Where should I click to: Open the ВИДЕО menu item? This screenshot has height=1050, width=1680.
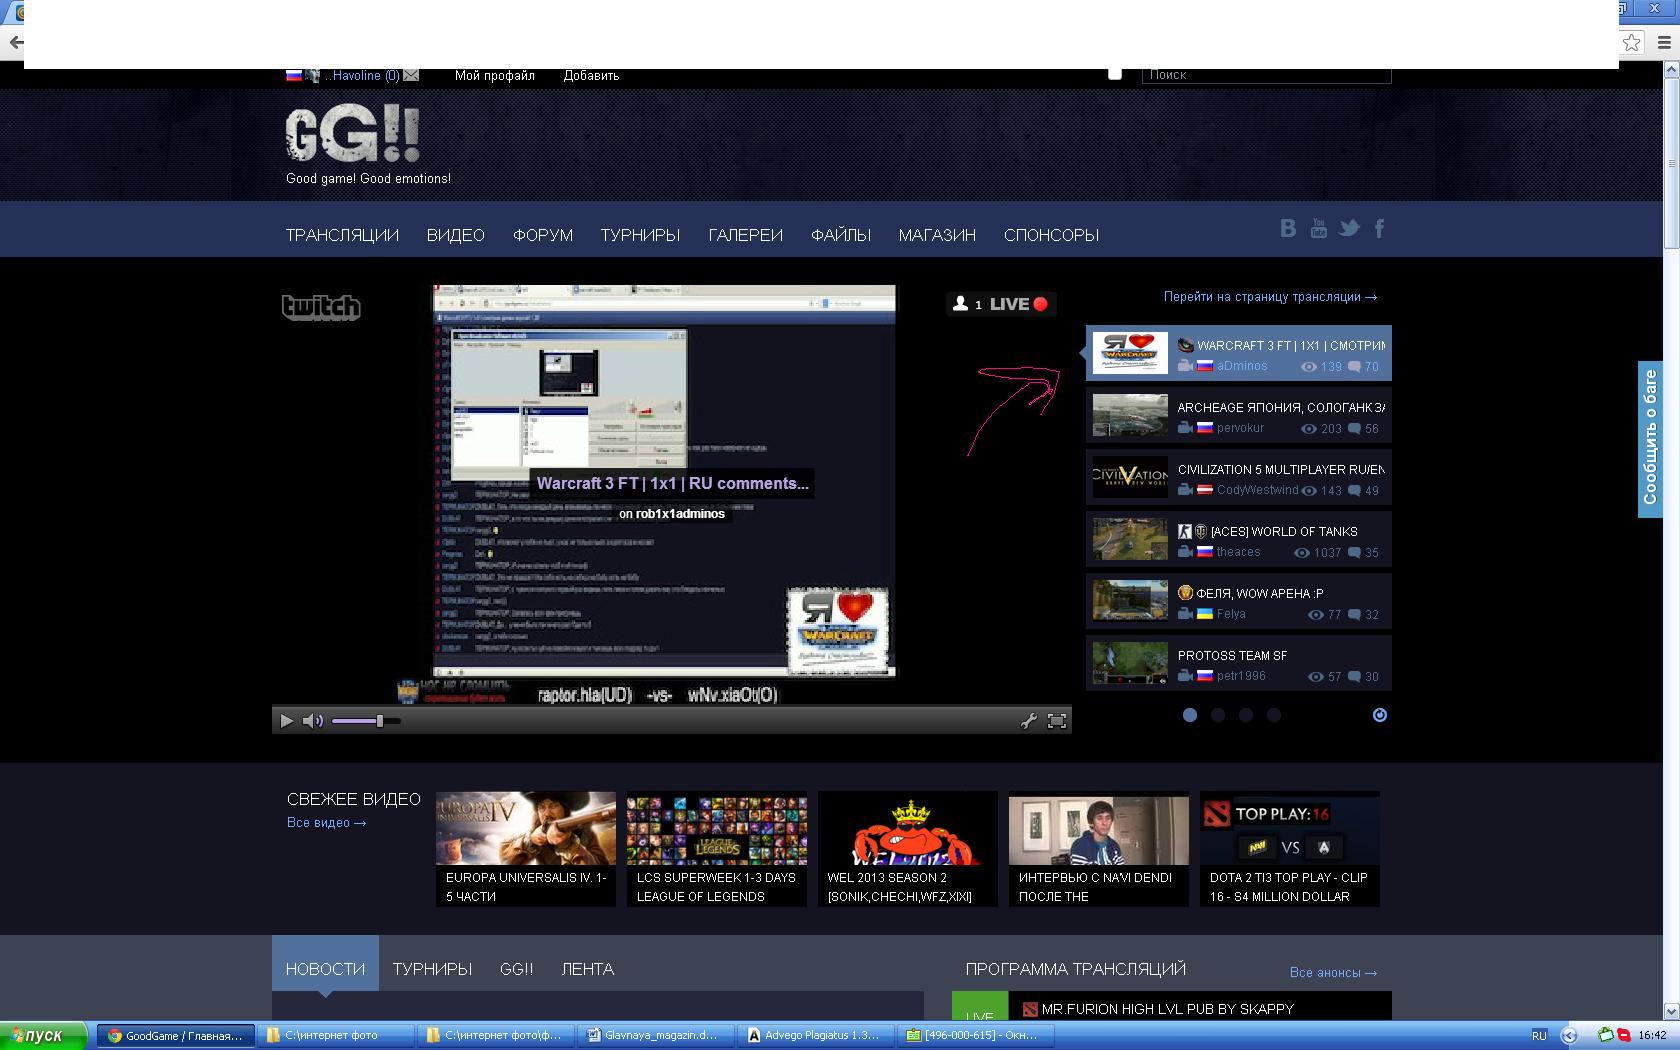click(456, 235)
